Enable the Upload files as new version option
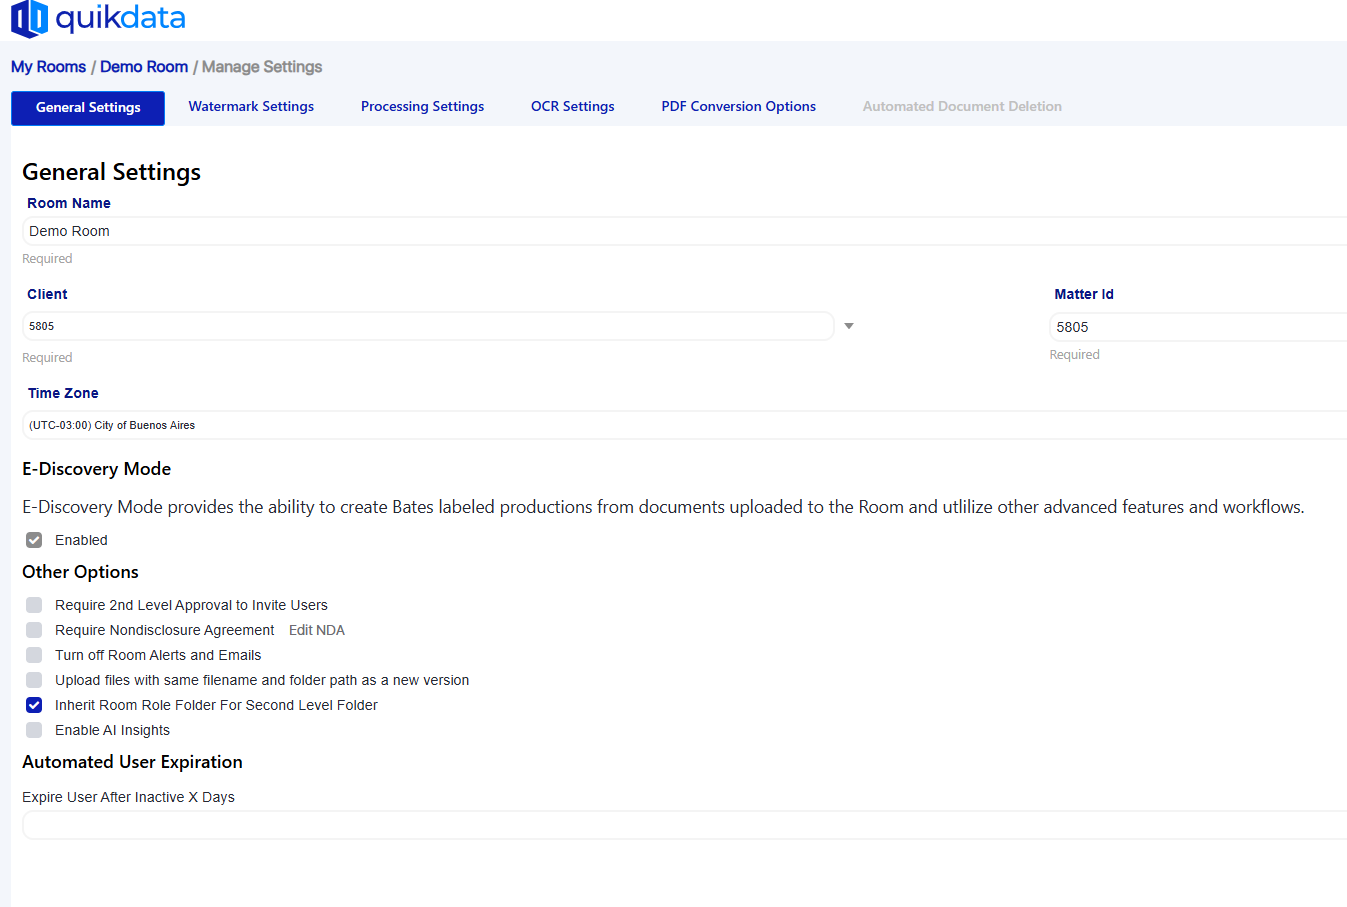 click(33, 679)
